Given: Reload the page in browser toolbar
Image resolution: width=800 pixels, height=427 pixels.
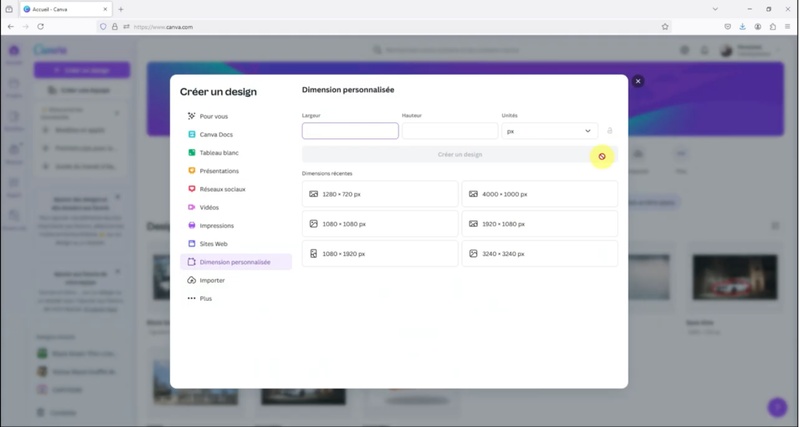Looking at the screenshot, I should pos(40,27).
